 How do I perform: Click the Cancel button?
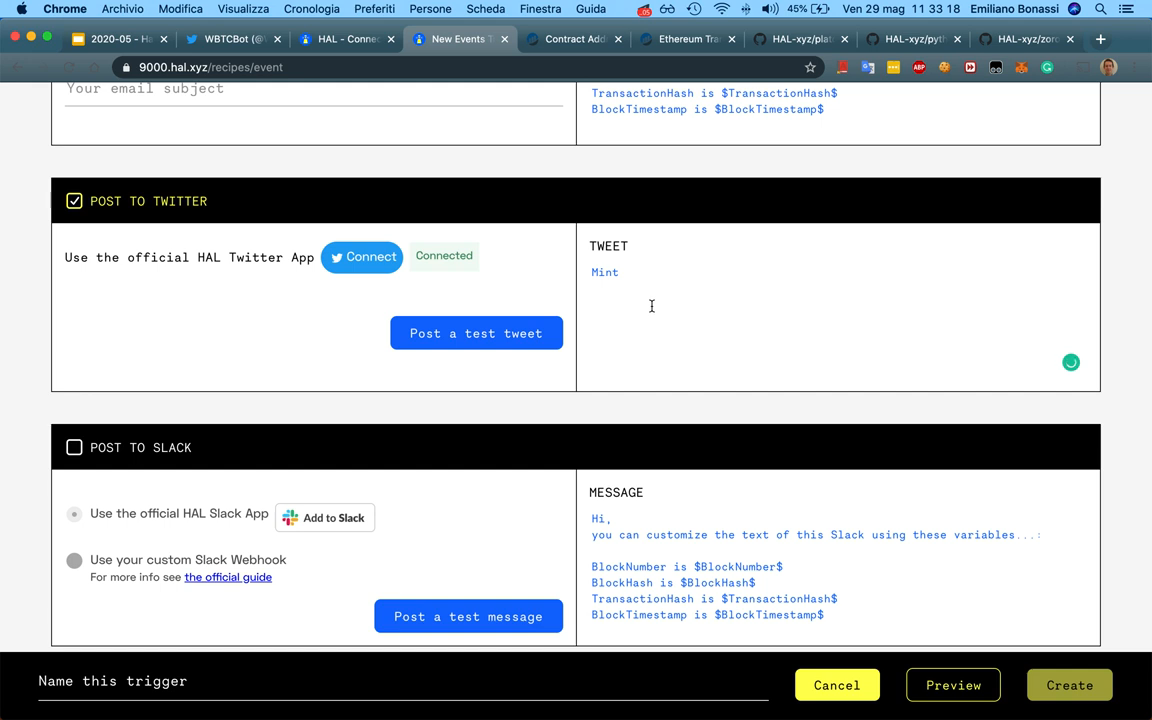point(837,685)
